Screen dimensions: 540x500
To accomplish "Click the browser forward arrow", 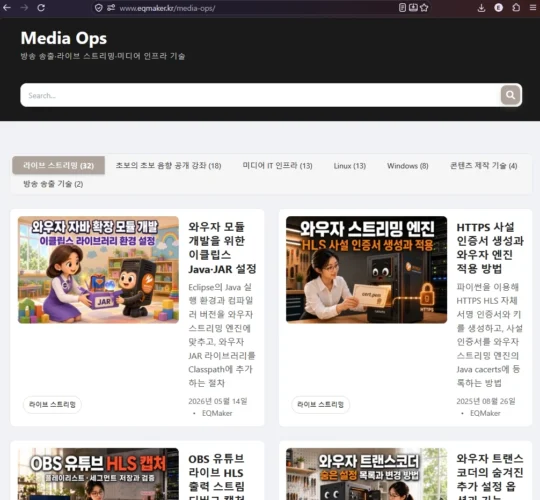I will (x=24, y=8).
